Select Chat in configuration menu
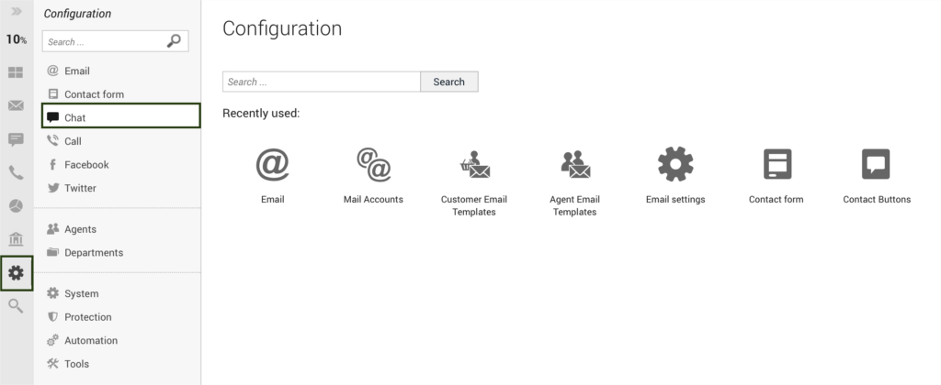The height and width of the screenshot is (385, 941). 121,118
